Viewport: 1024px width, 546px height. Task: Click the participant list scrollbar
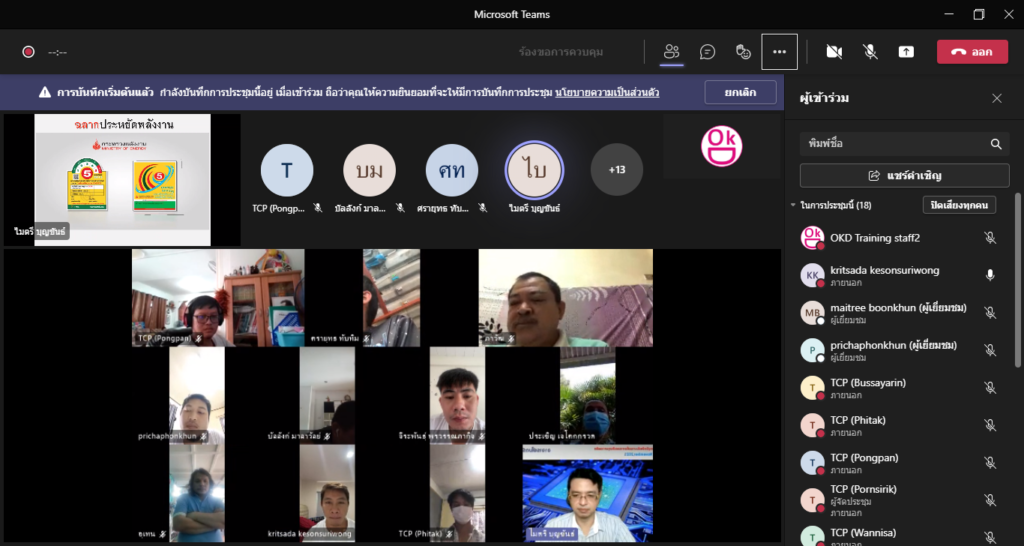[x=1017, y=280]
